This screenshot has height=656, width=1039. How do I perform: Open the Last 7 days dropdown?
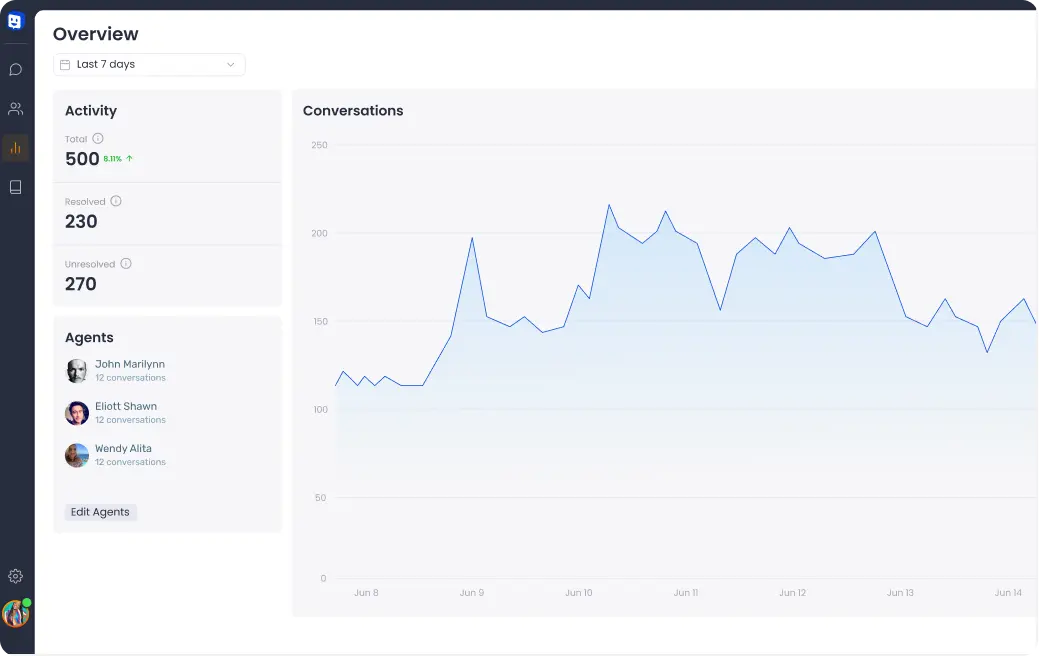click(148, 64)
